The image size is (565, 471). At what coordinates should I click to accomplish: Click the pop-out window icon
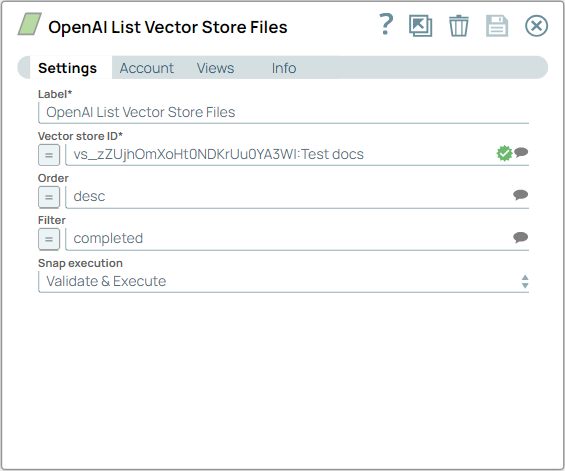coord(421,26)
